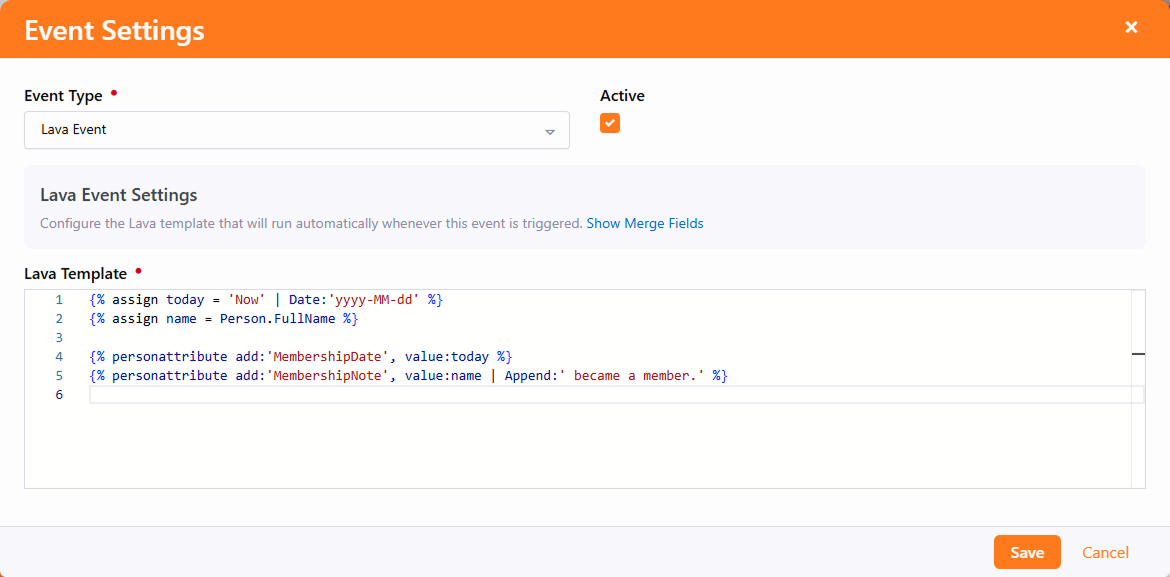Place cursor on empty line 6 of editor

[x=600, y=395]
